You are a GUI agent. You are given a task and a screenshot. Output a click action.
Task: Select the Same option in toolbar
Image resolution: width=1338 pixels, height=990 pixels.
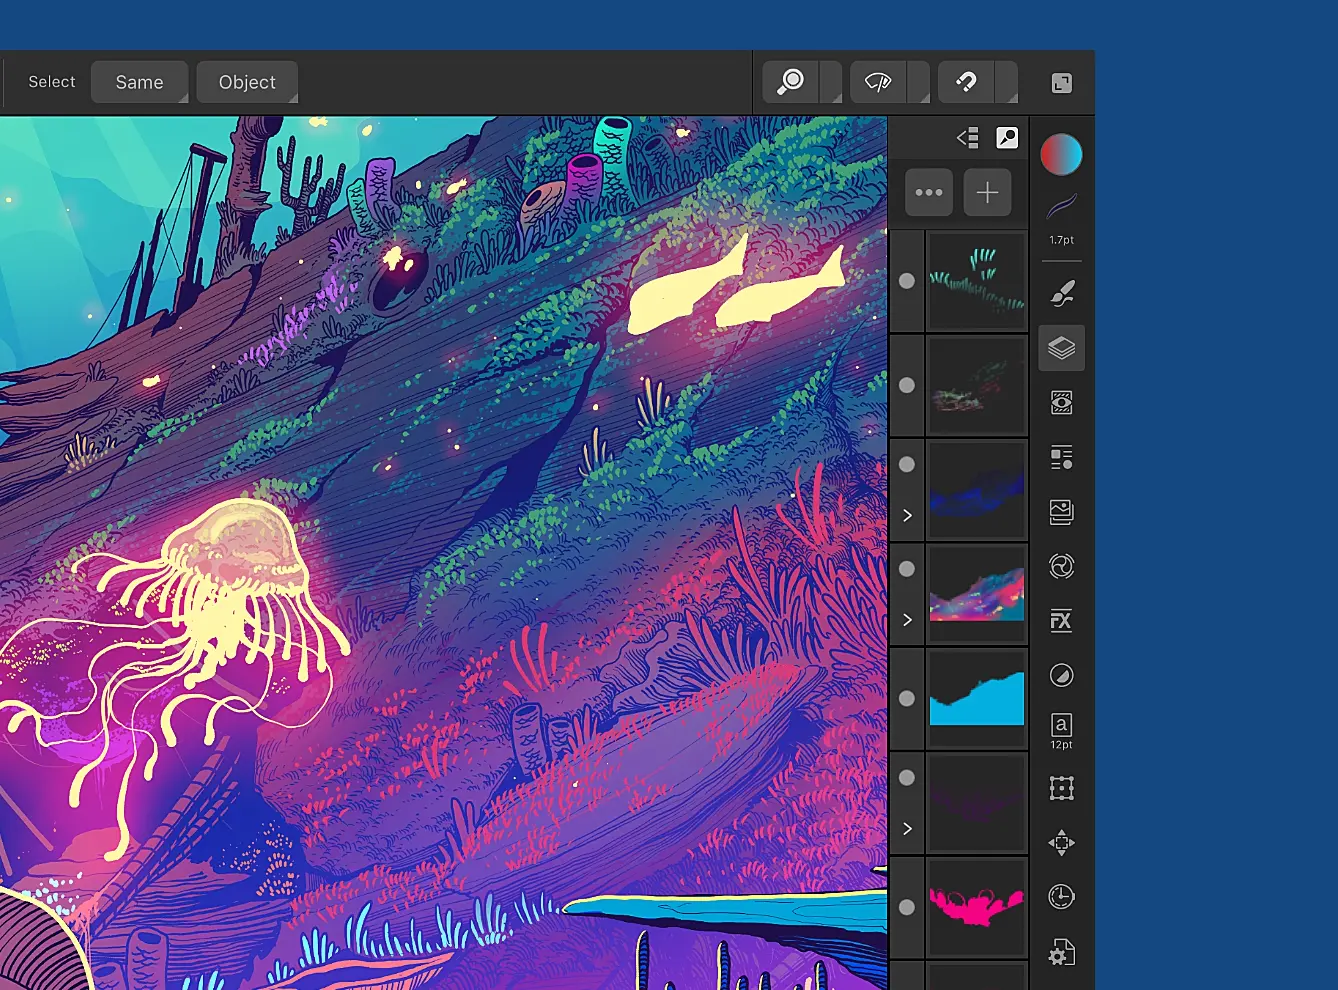139,82
